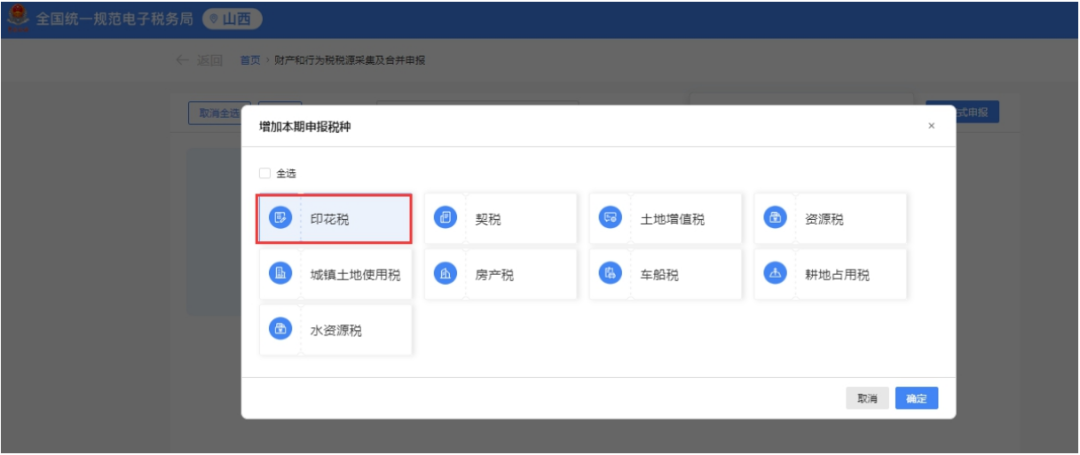Image resolution: width=1080 pixels, height=455 pixels.
Task: Click the back arrow next to 返回
Action: pos(183,60)
